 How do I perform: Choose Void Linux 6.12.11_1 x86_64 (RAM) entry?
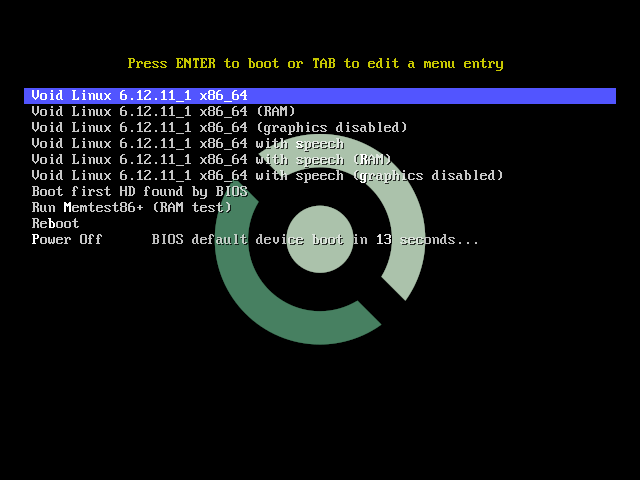[163, 111]
